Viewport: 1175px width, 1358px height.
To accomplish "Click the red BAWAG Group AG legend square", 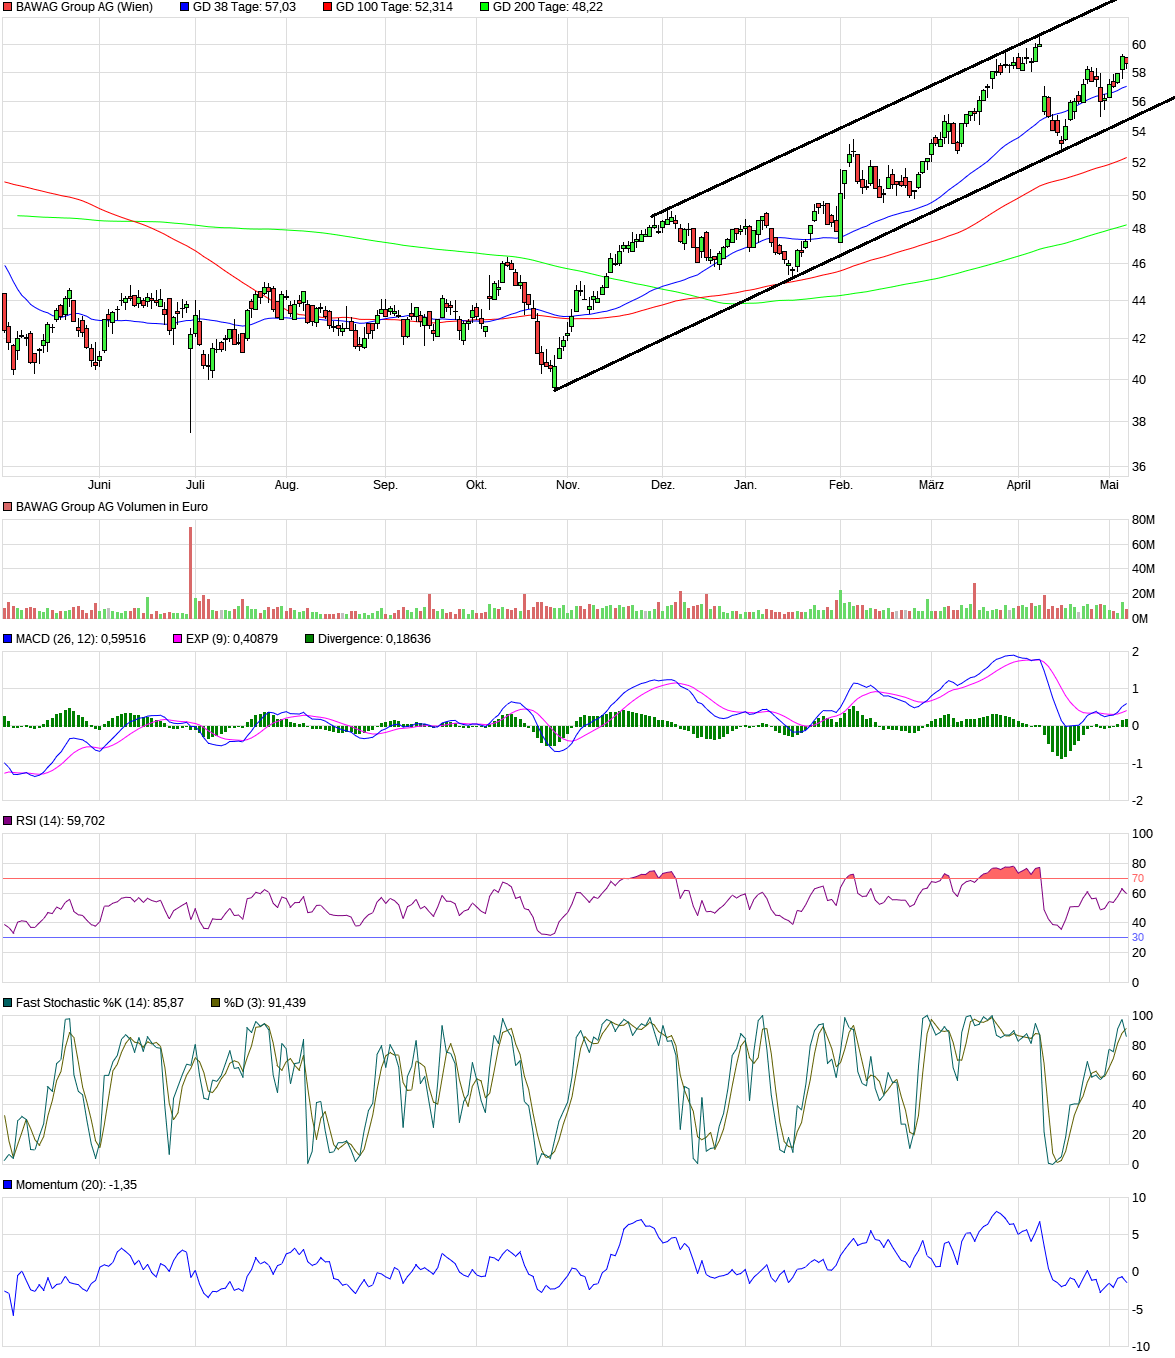I will tap(8, 7).
